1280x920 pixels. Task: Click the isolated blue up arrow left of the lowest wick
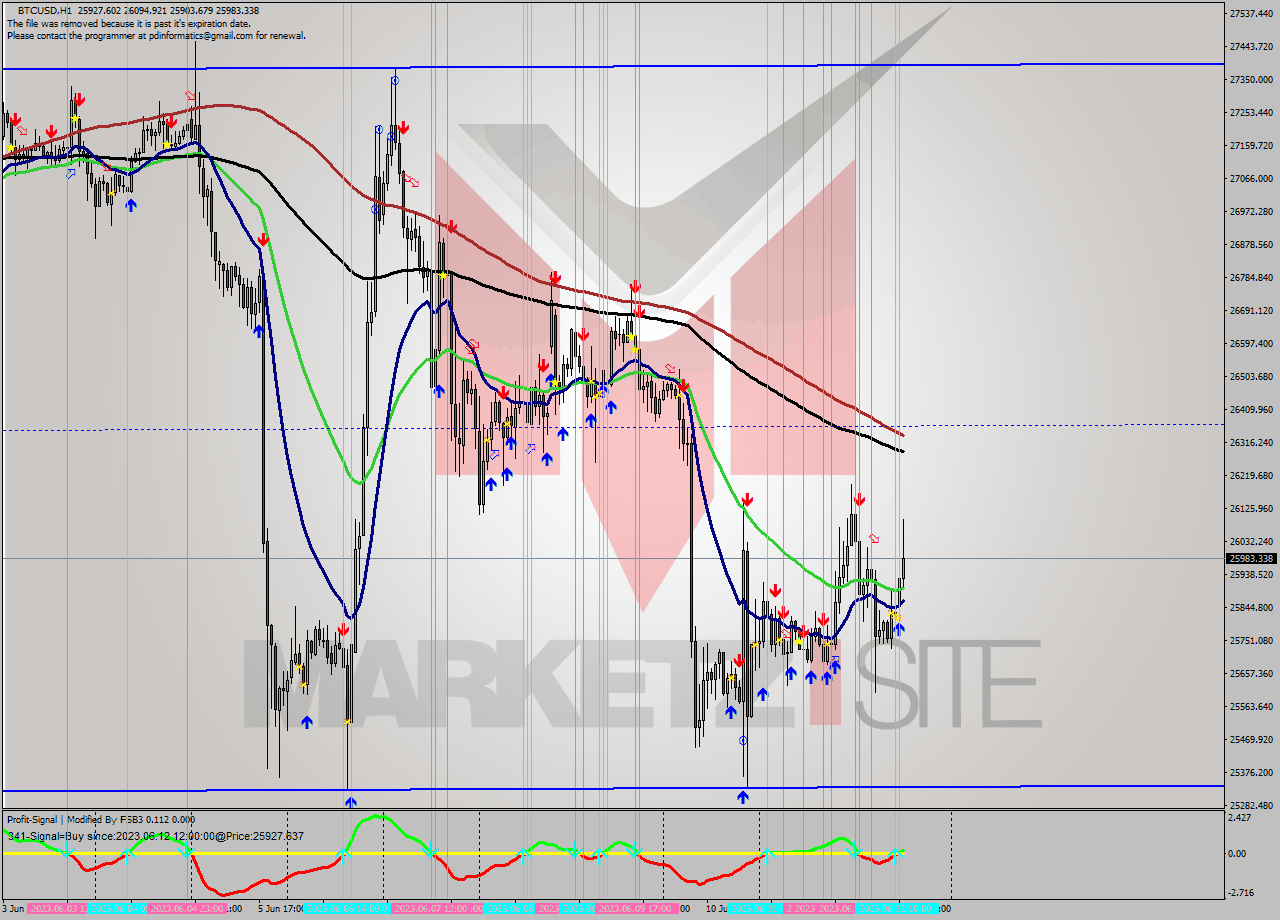click(306, 721)
